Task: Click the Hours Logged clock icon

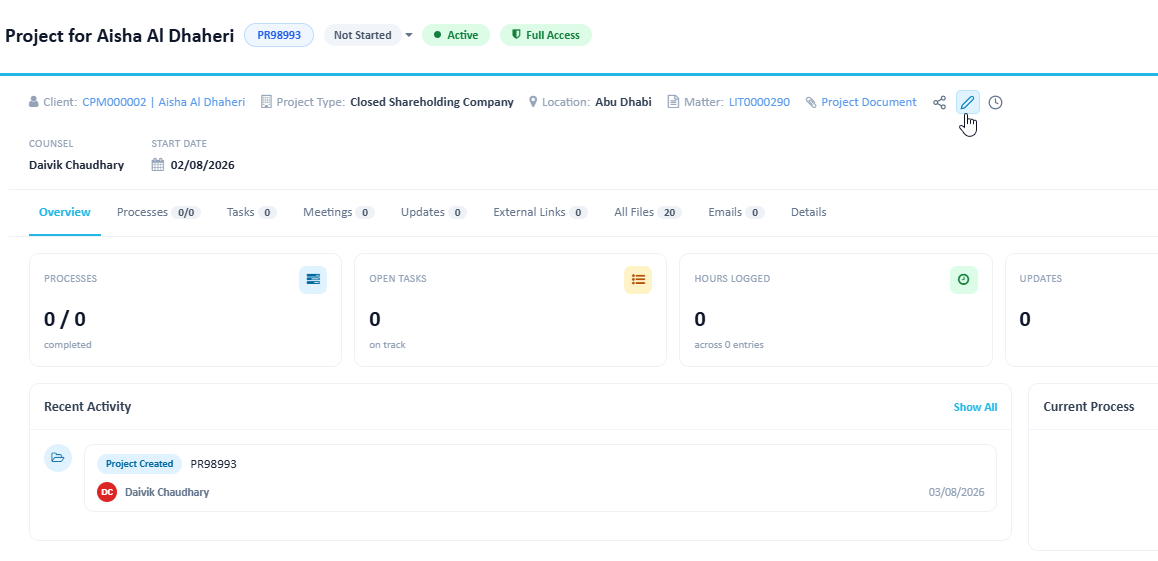Action: point(963,280)
